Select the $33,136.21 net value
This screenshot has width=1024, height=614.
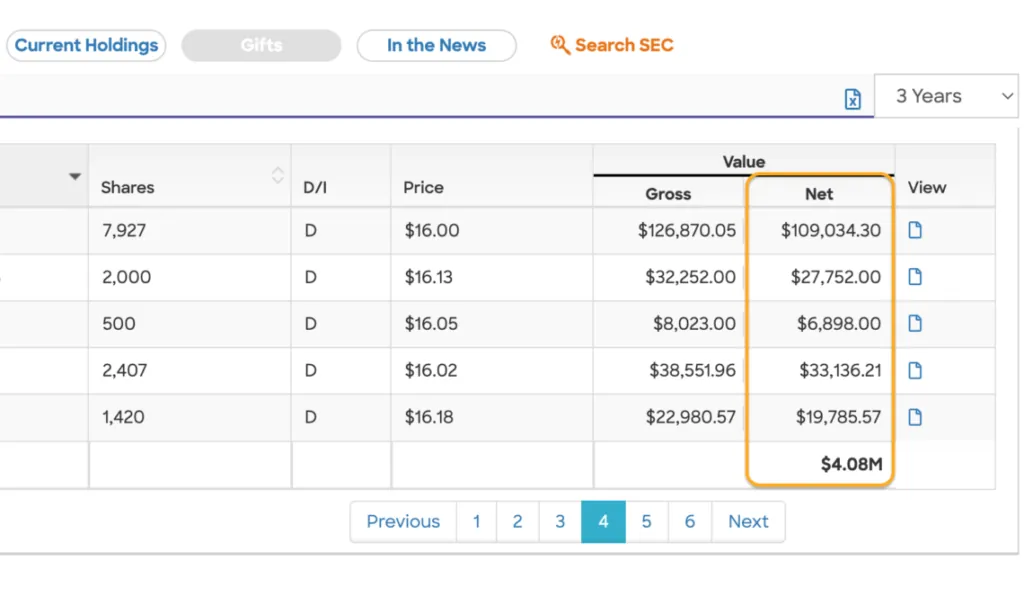[840, 370]
